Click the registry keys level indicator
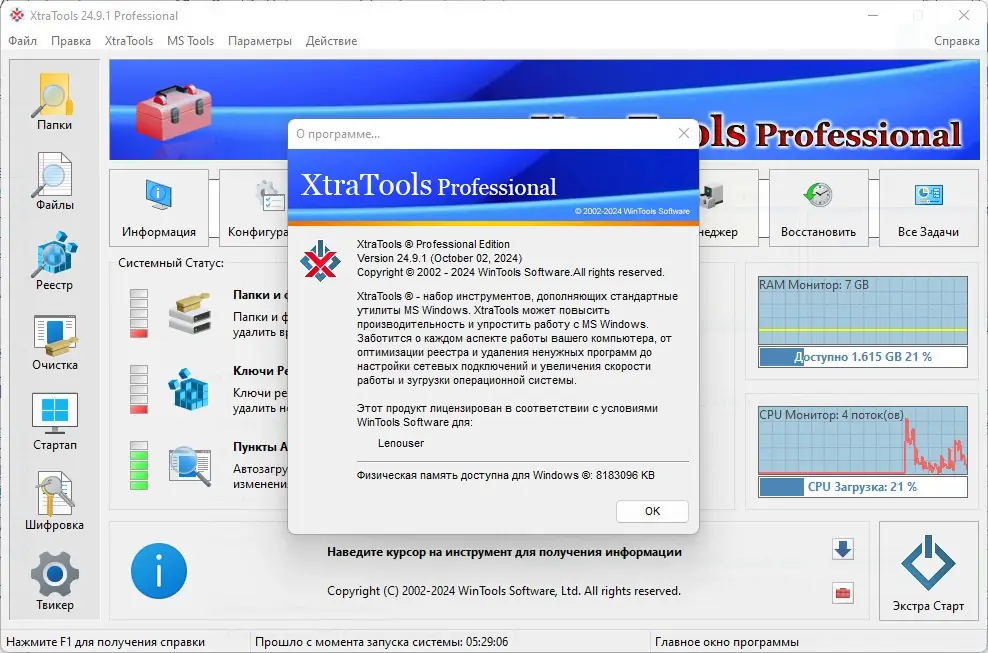The width and height of the screenshot is (988, 653). 139,389
